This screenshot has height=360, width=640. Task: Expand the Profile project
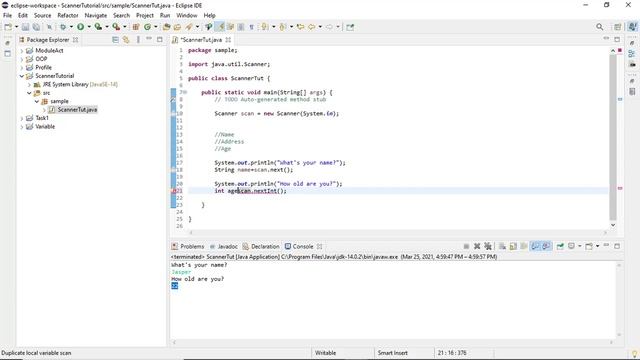[22, 67]
